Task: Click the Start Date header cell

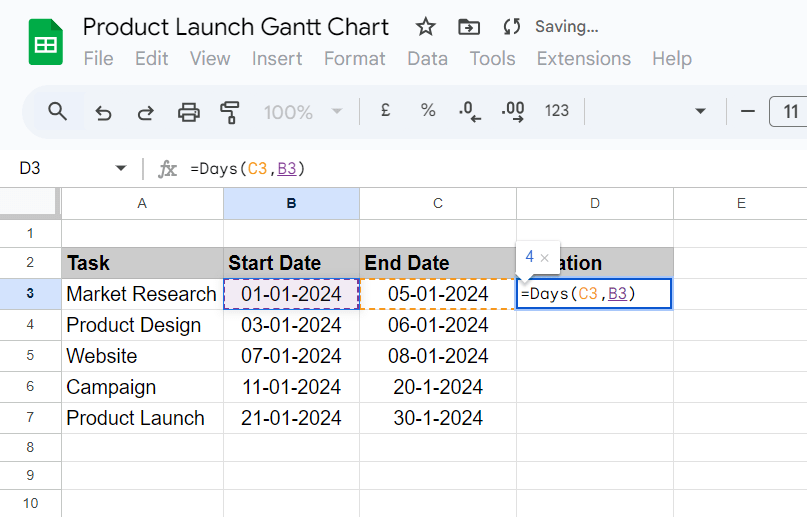Action: click(x=291, y=263)
